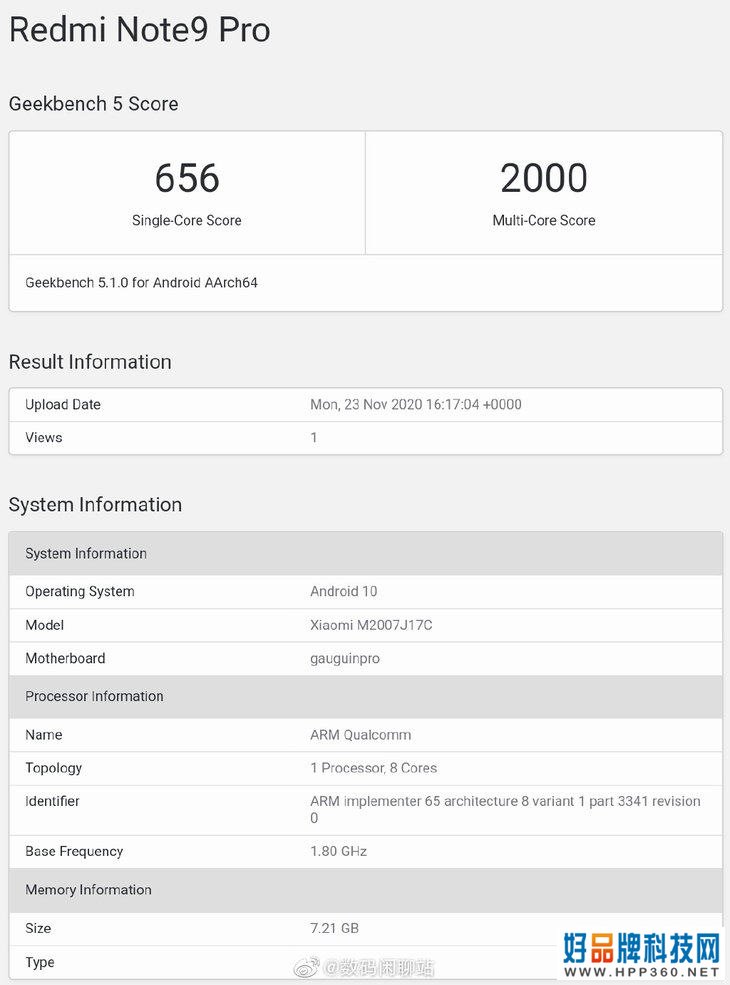Click the Weibo logo icon in watermark
This screenshot has width=730, height=985.
[307, 967]
